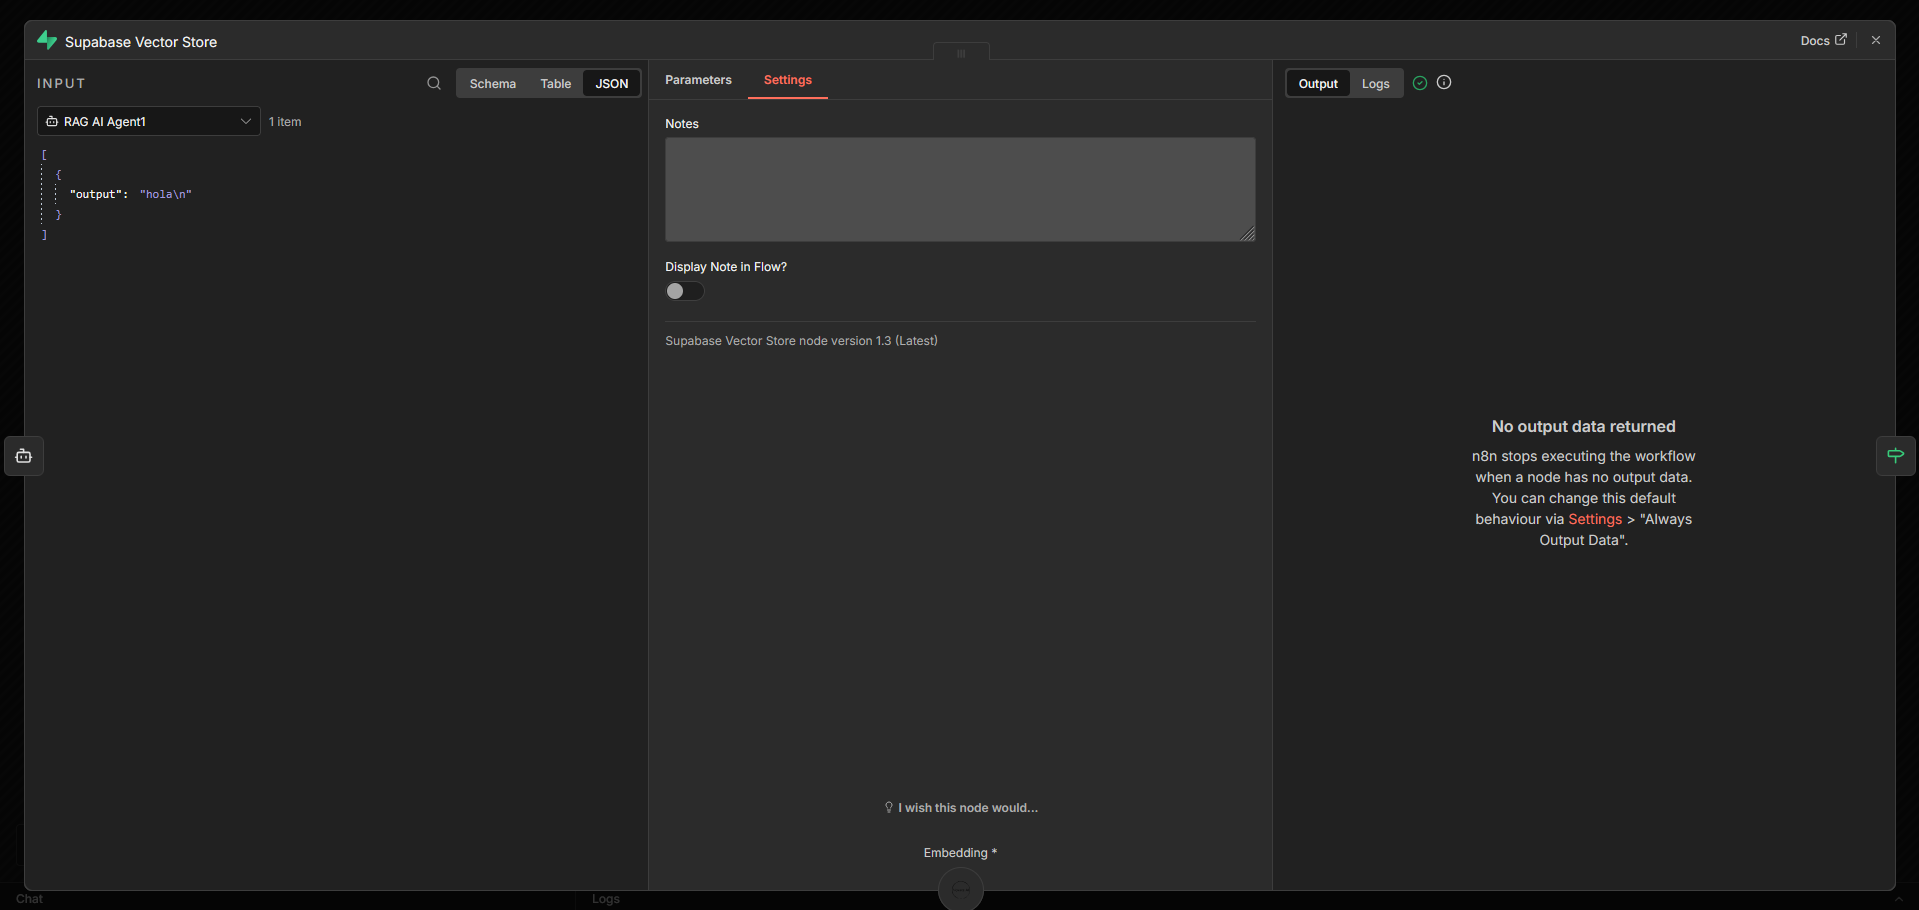
Task: Switch input view to Schema
Action: tap(493, 84)
